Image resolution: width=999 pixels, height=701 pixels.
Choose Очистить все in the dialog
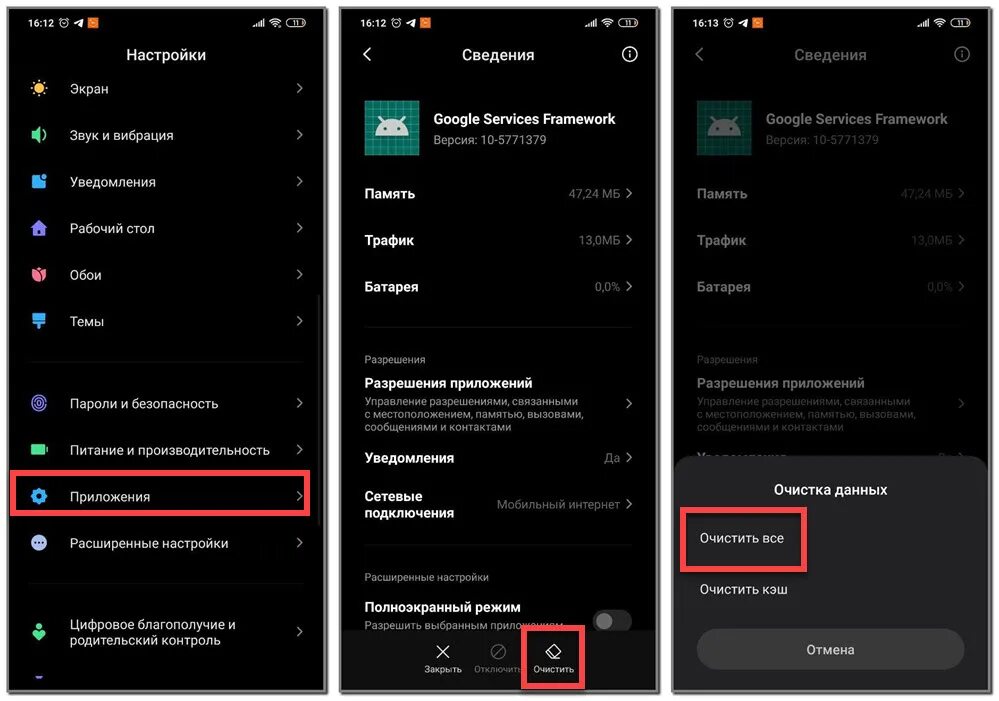(x=742, y=538)
